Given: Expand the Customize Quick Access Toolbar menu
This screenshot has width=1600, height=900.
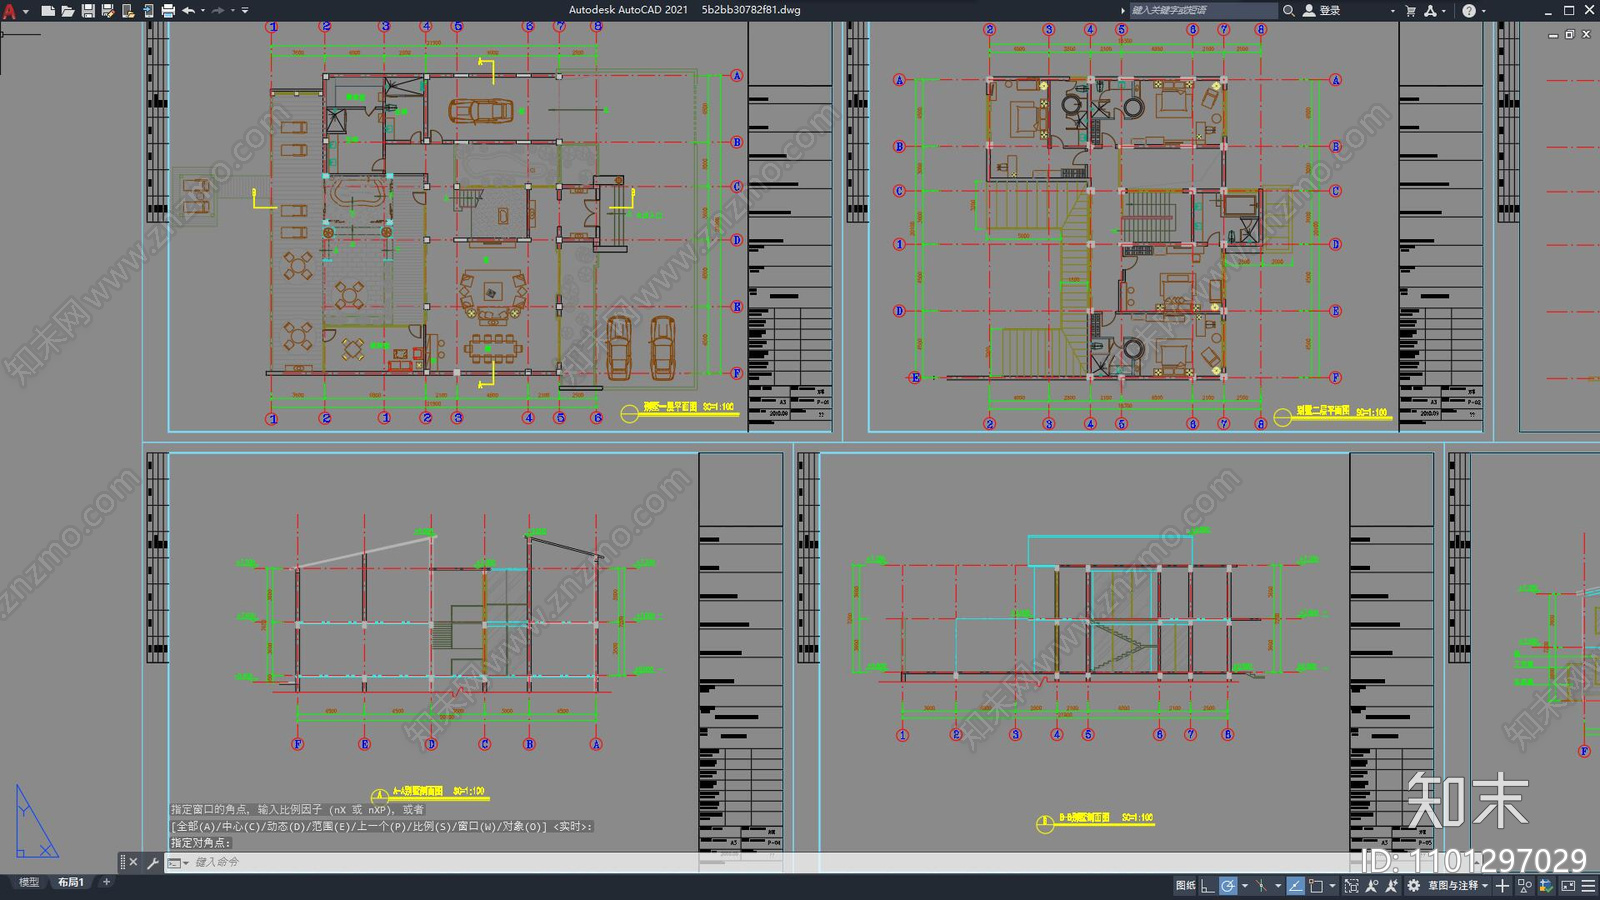Looking at the screenshot, I should click(245, 11).
